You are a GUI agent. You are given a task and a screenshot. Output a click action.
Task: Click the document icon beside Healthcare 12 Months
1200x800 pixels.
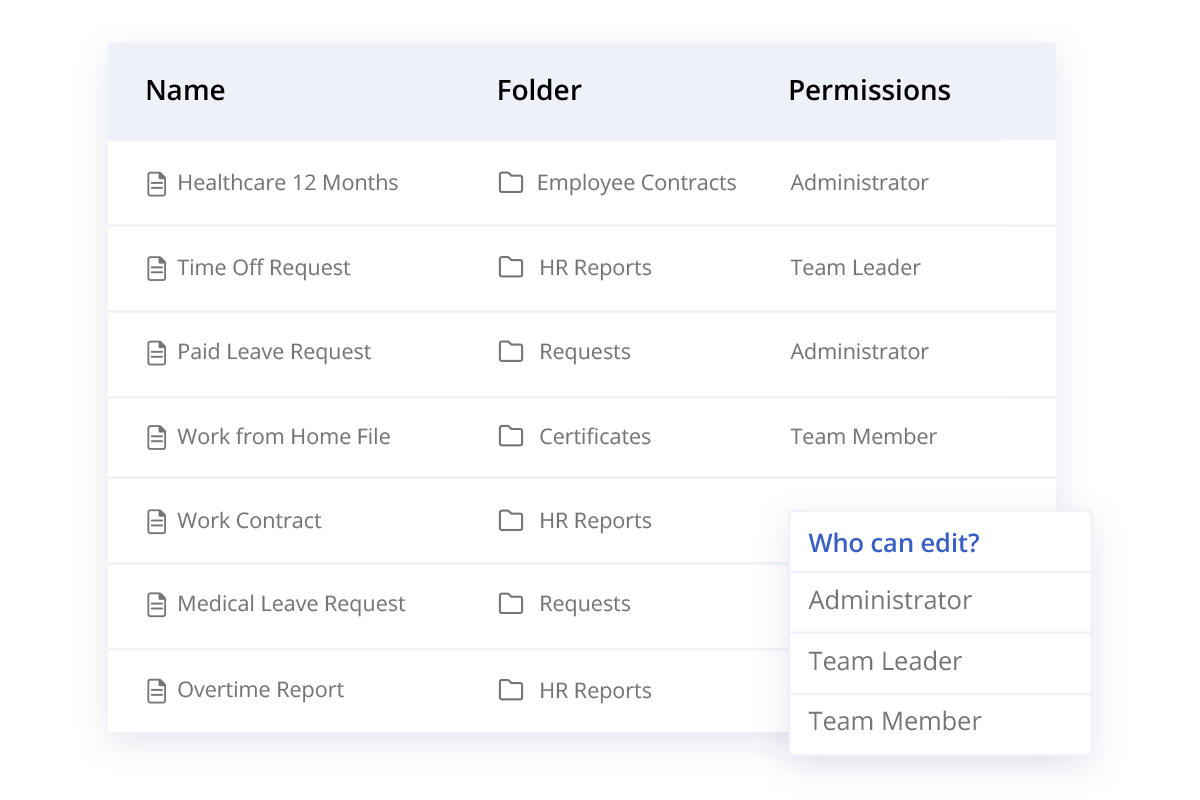[156, 184]
